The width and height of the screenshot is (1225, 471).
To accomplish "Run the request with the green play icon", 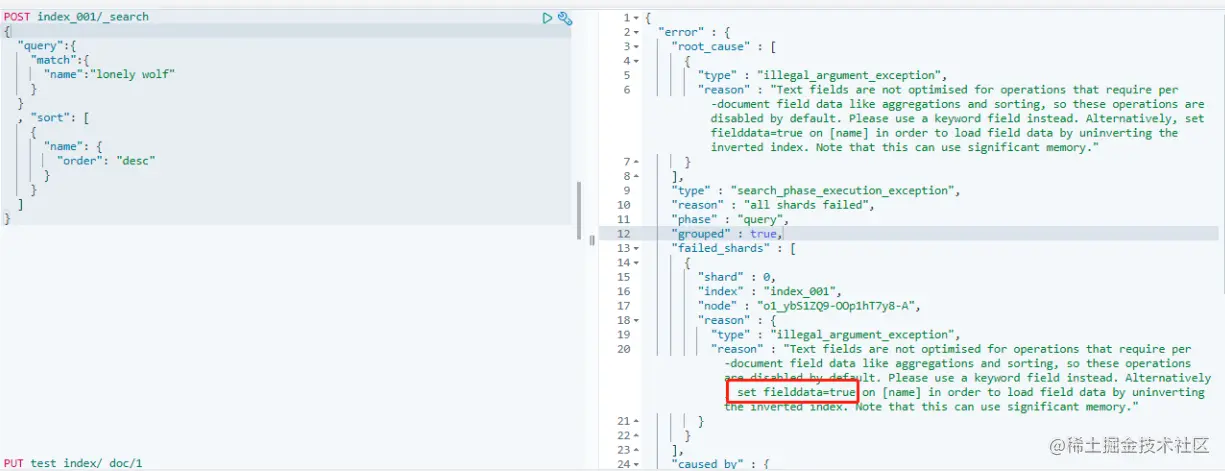I will coord(547,18).
